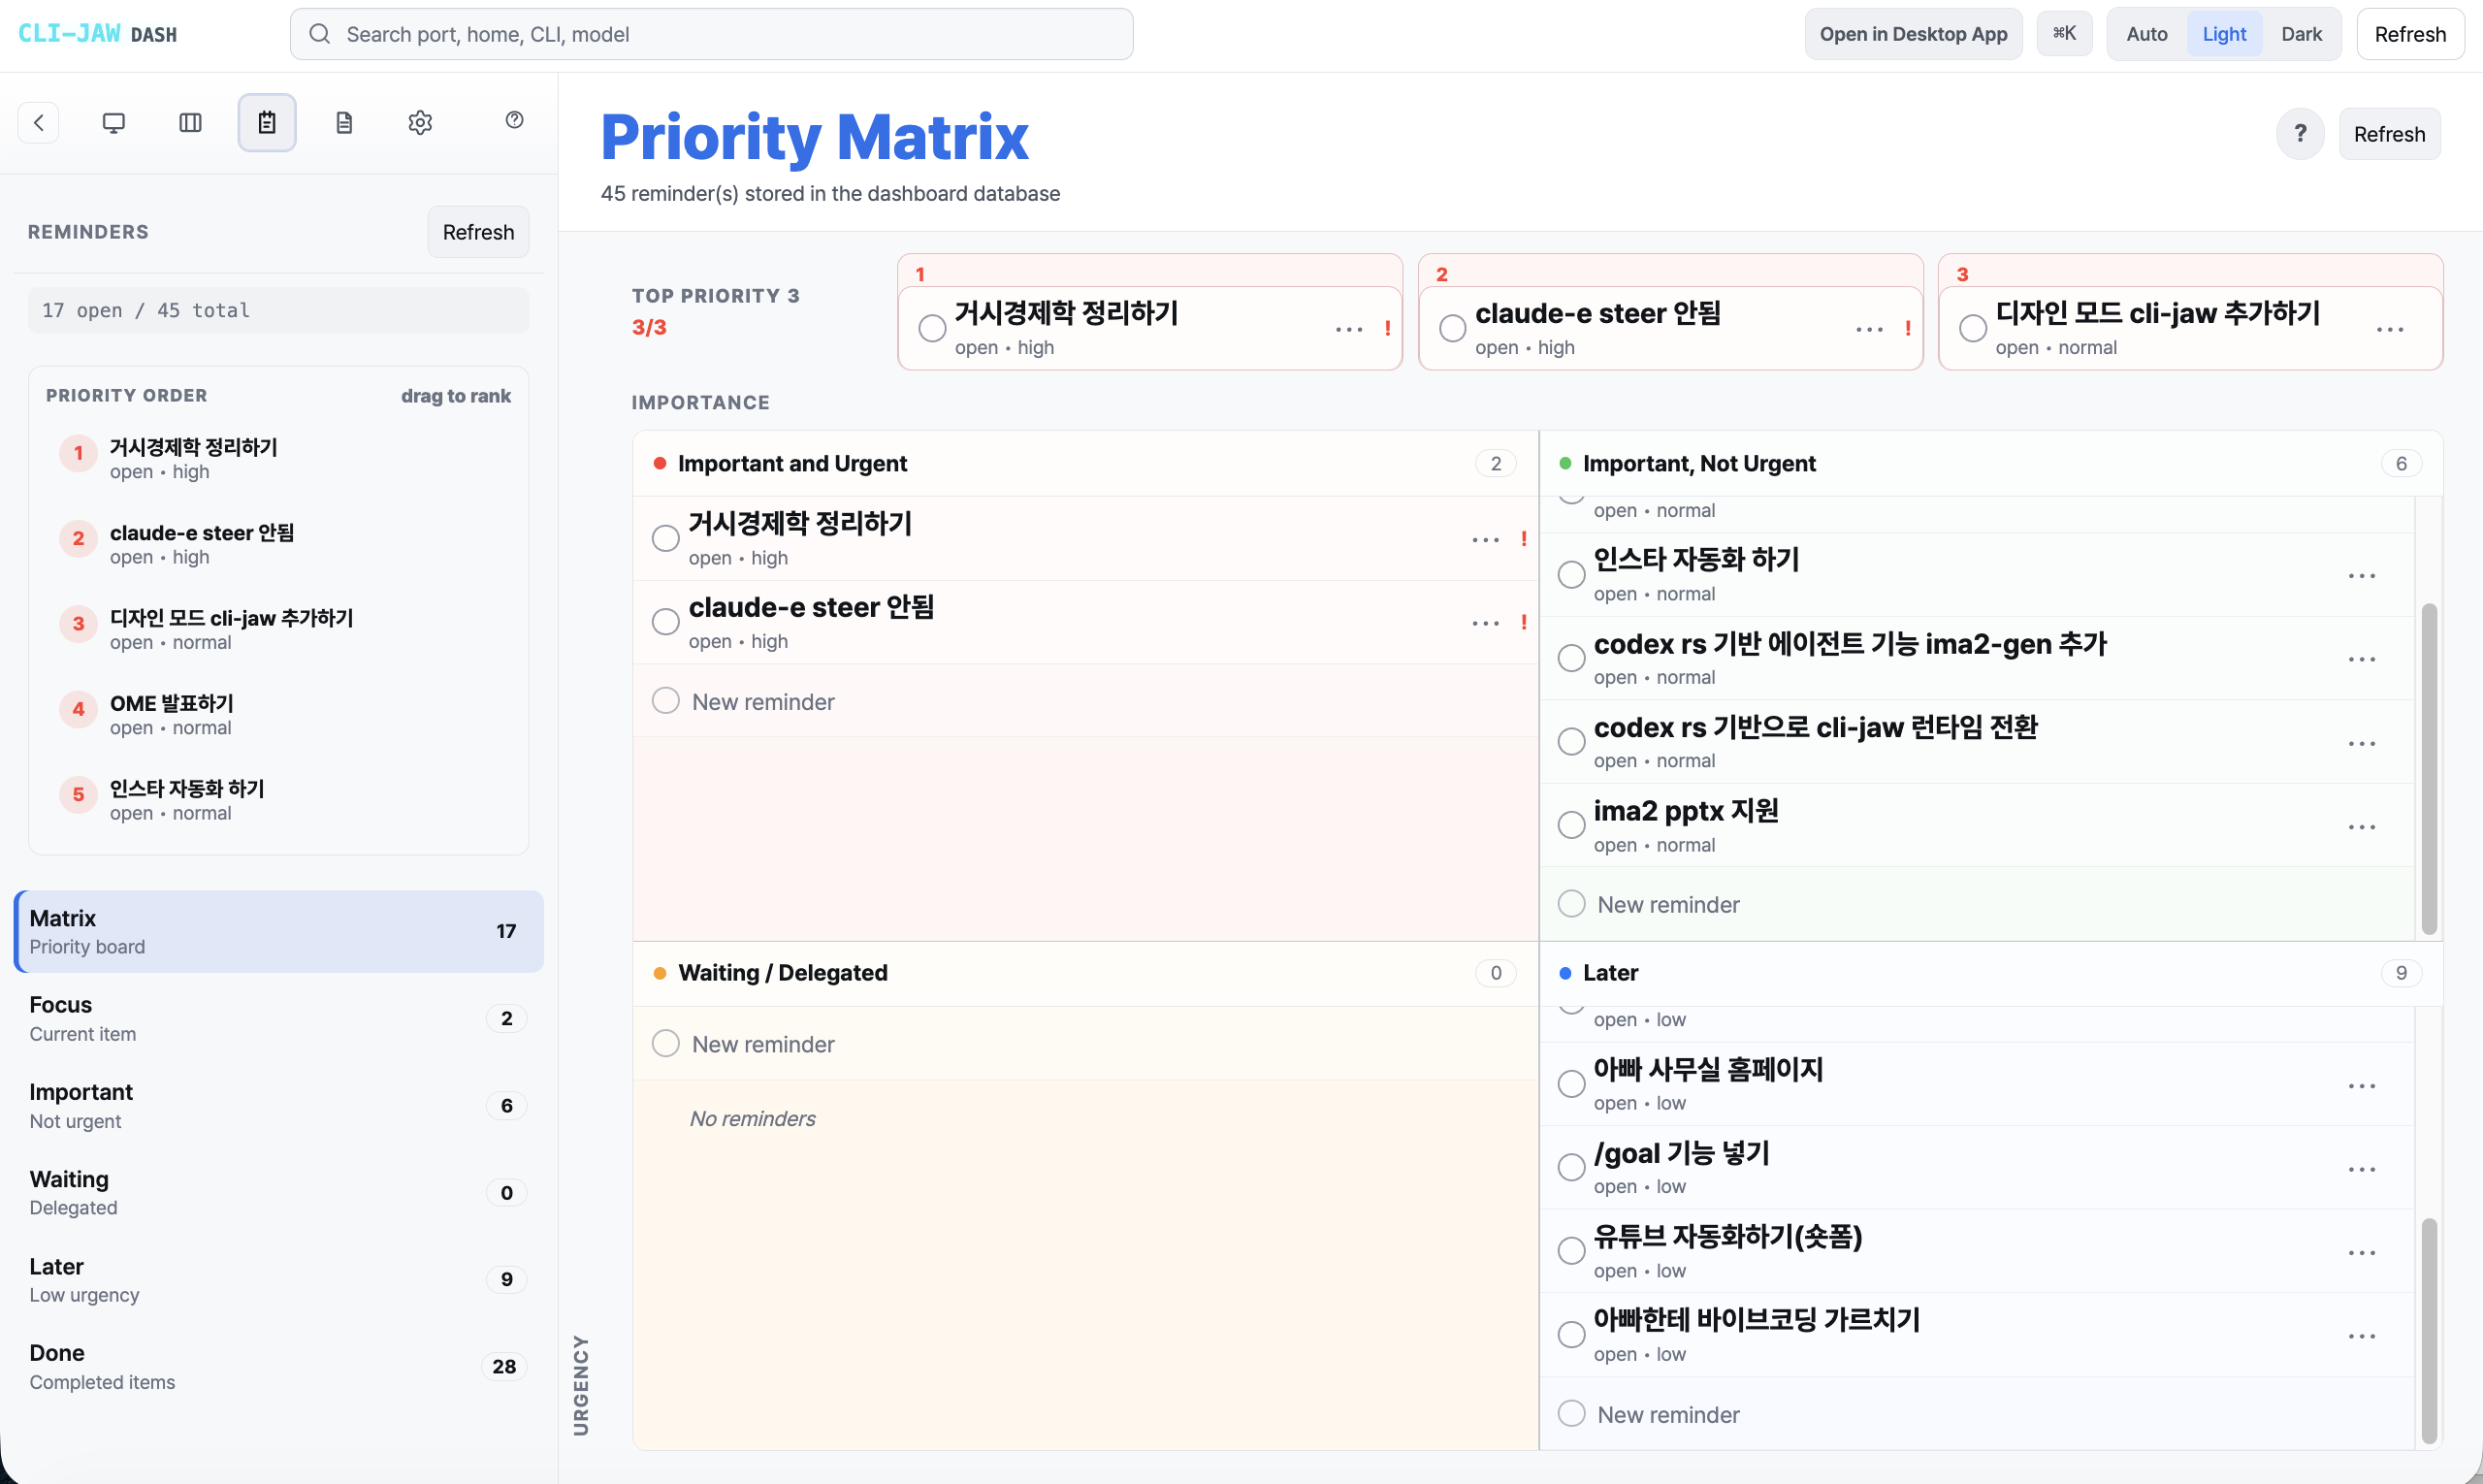This screenshot has height=1484, width=2483.
Task: Open more options for 아빠 사무실 홈페이지
Action: tap(2362, 1085)
